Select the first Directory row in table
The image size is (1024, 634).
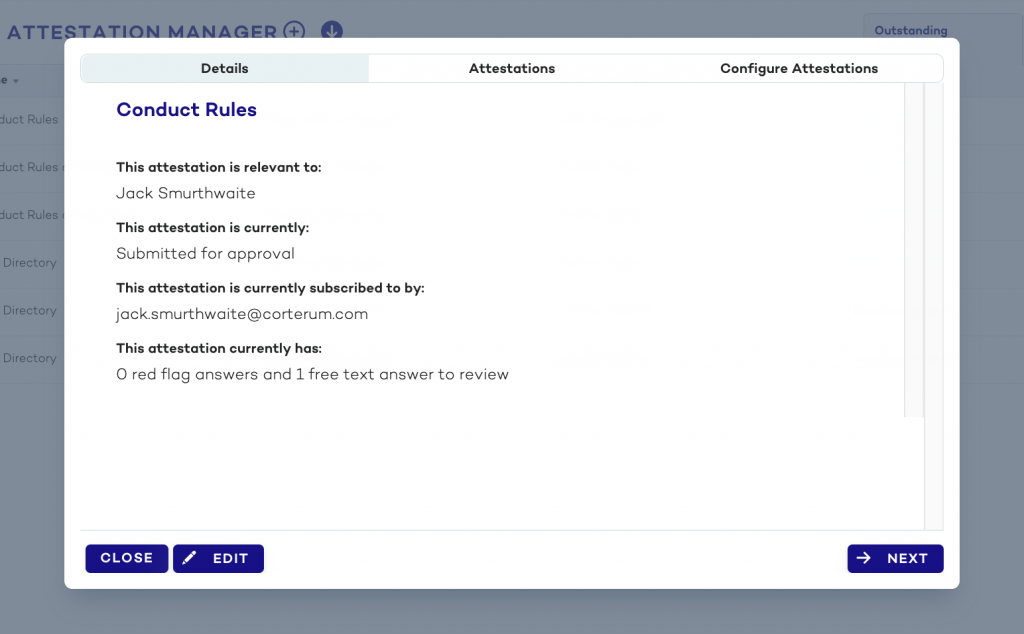point(29,262)
